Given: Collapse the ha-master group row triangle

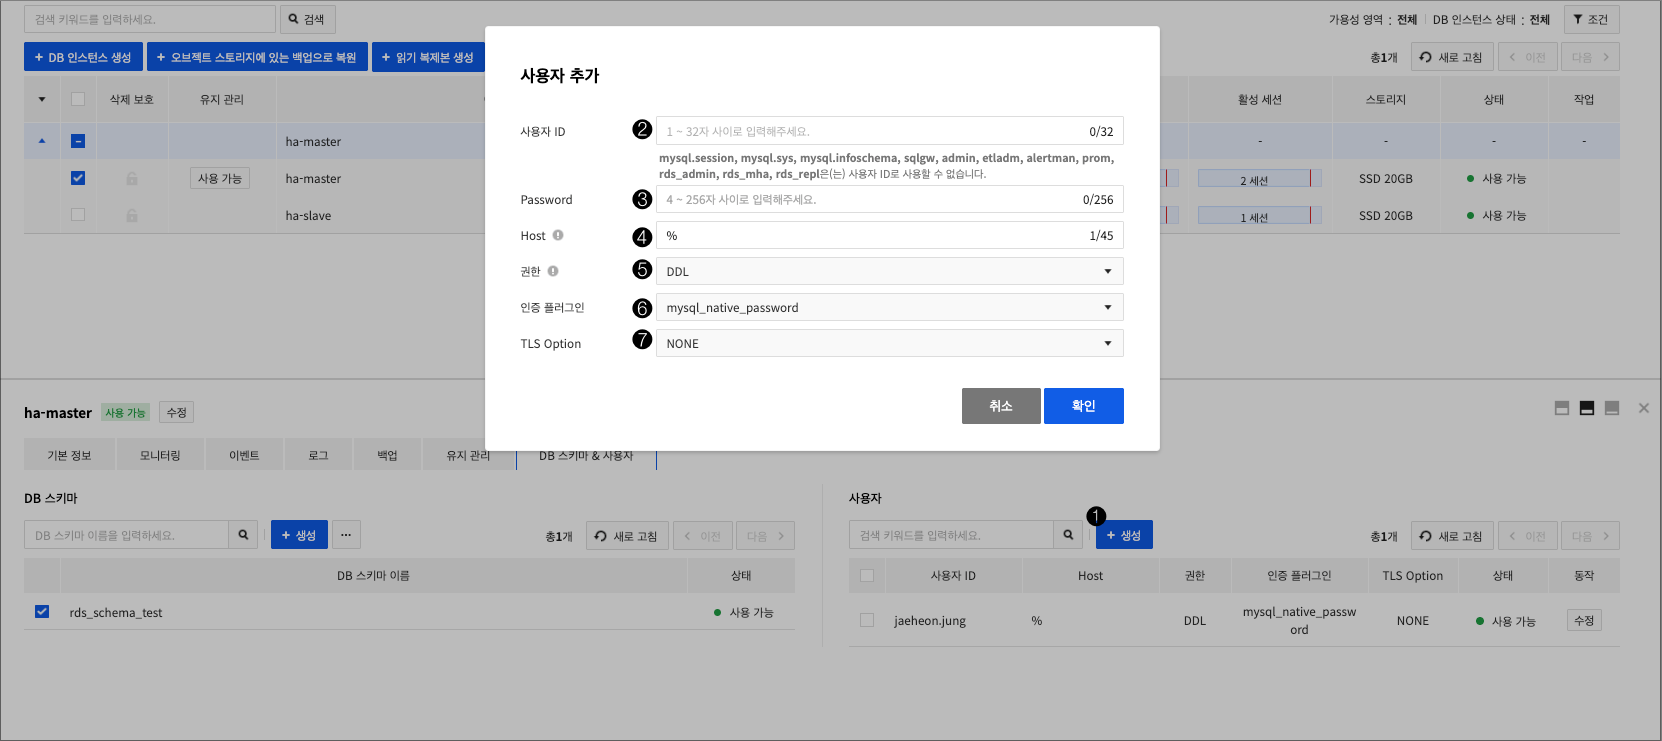Looking at the screenshot, I should tap(42, 141).
